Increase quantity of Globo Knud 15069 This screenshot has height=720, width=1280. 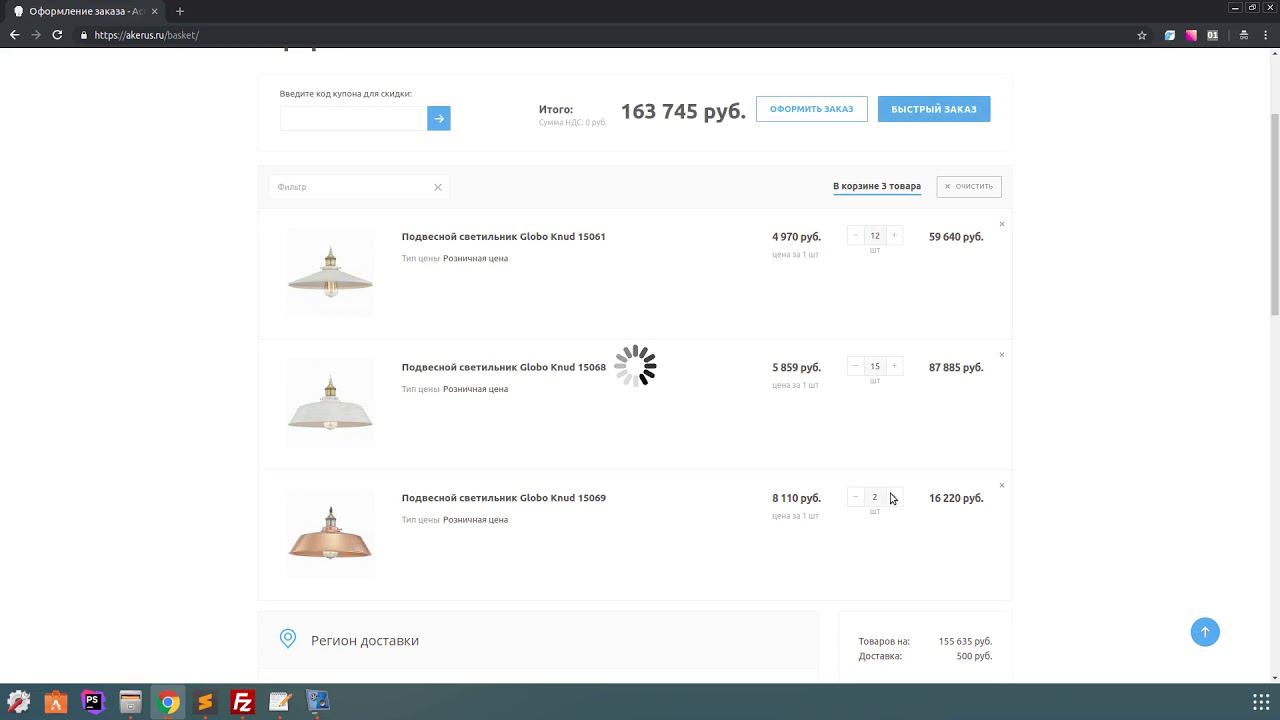tap(894, 497)
